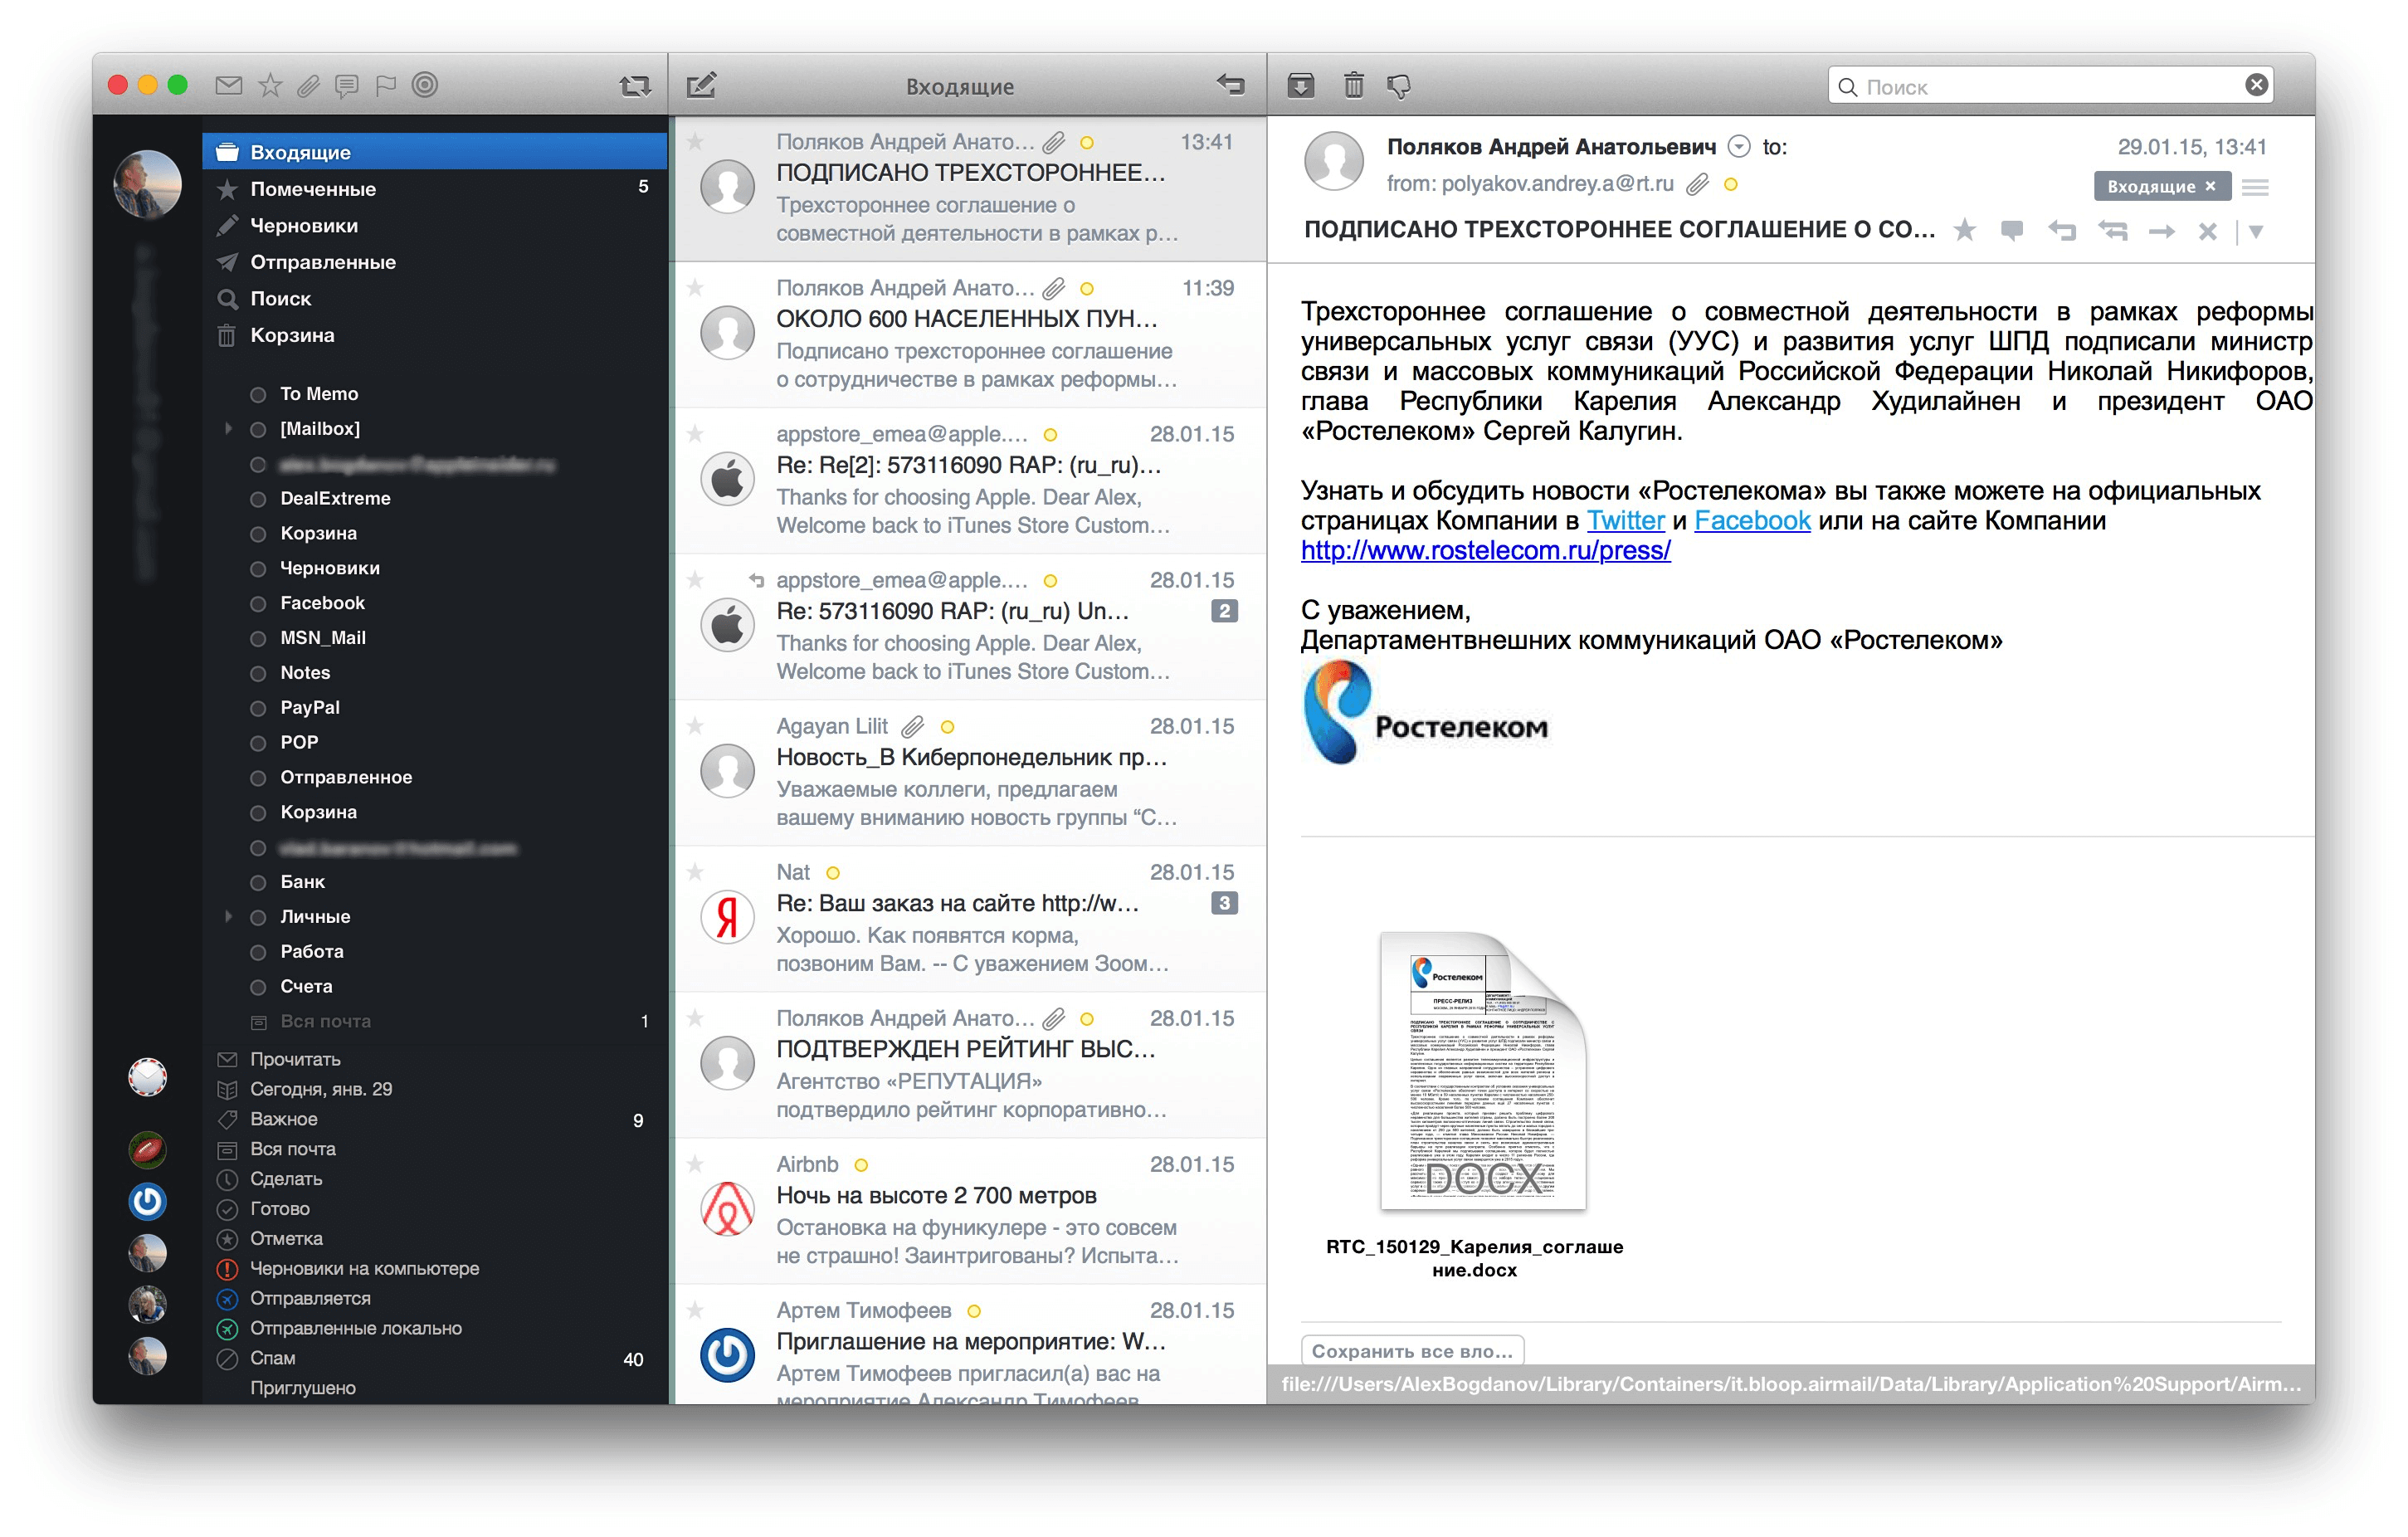The image size is (2408, 1537).
Task: Select the Черновики на компьютере folder
Action: (x=435, y=1268)
